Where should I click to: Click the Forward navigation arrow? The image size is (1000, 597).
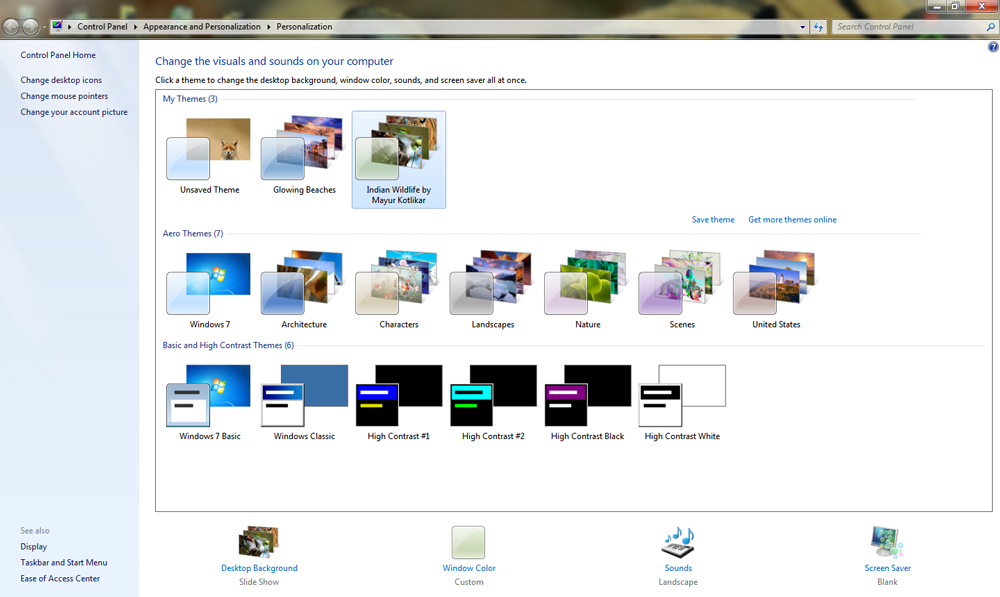(30, 27)
